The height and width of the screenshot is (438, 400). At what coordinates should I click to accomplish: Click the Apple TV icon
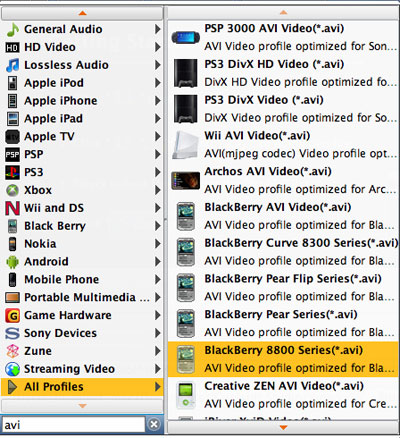click(x=12, y=137)
